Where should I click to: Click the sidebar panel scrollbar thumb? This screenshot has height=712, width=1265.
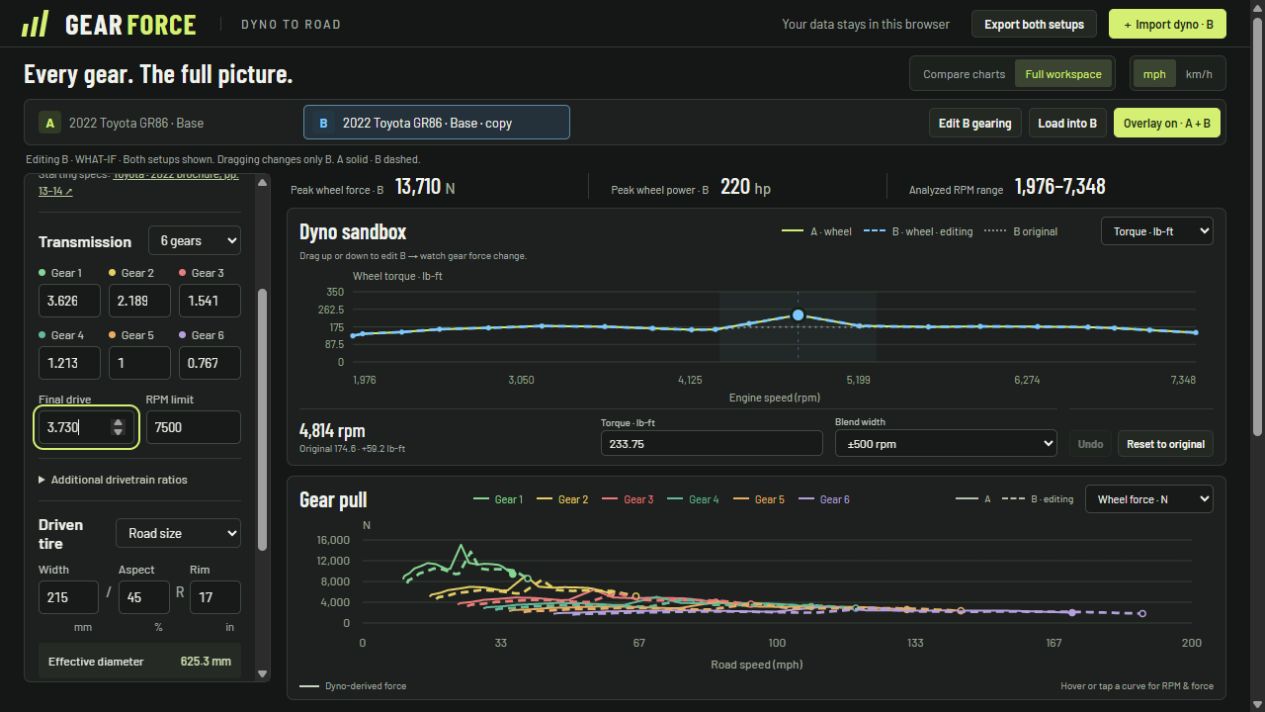(263, 420)
